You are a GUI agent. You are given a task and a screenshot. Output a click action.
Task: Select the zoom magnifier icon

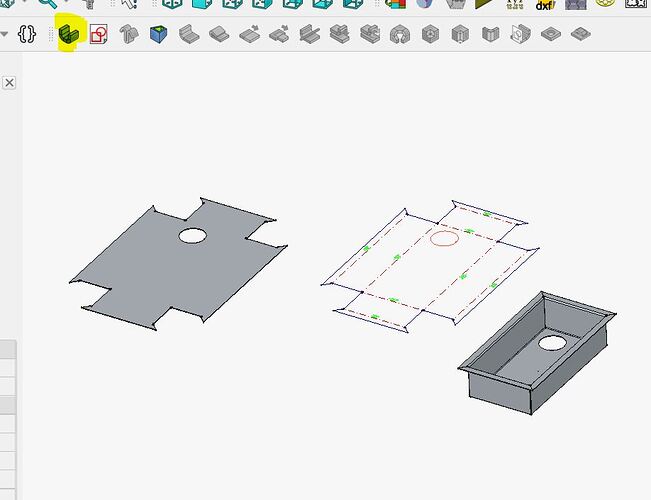[x=48, y=4]
